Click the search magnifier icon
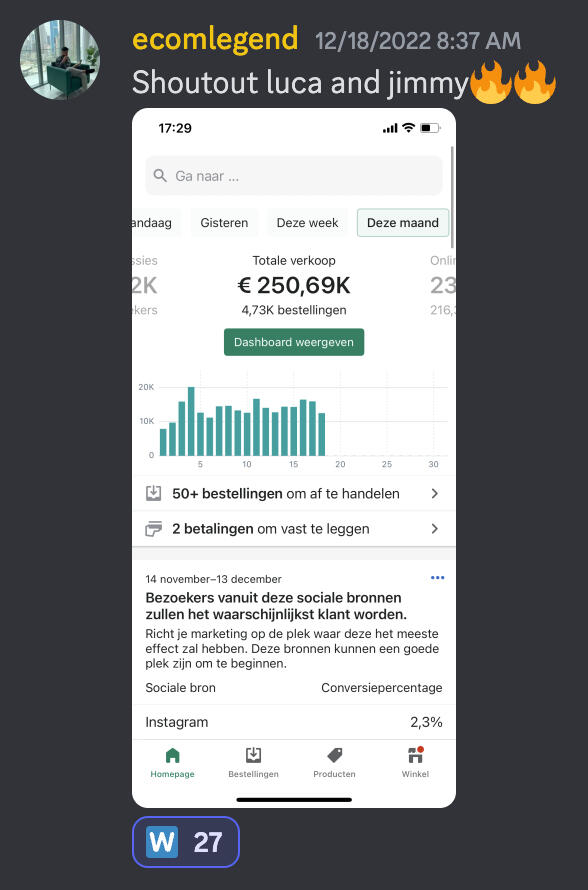 [x=160, y=175]
